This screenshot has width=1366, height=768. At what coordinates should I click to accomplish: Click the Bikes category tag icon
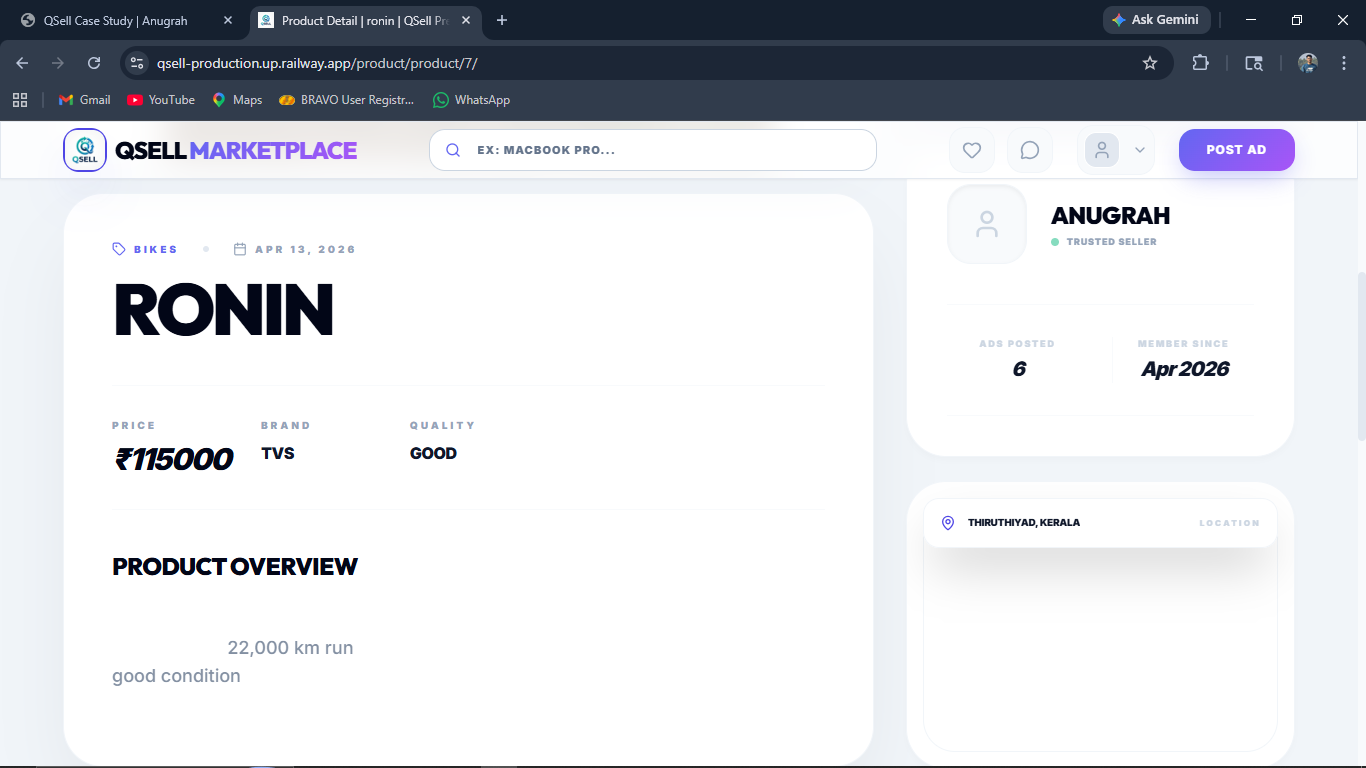click(119, 249)
